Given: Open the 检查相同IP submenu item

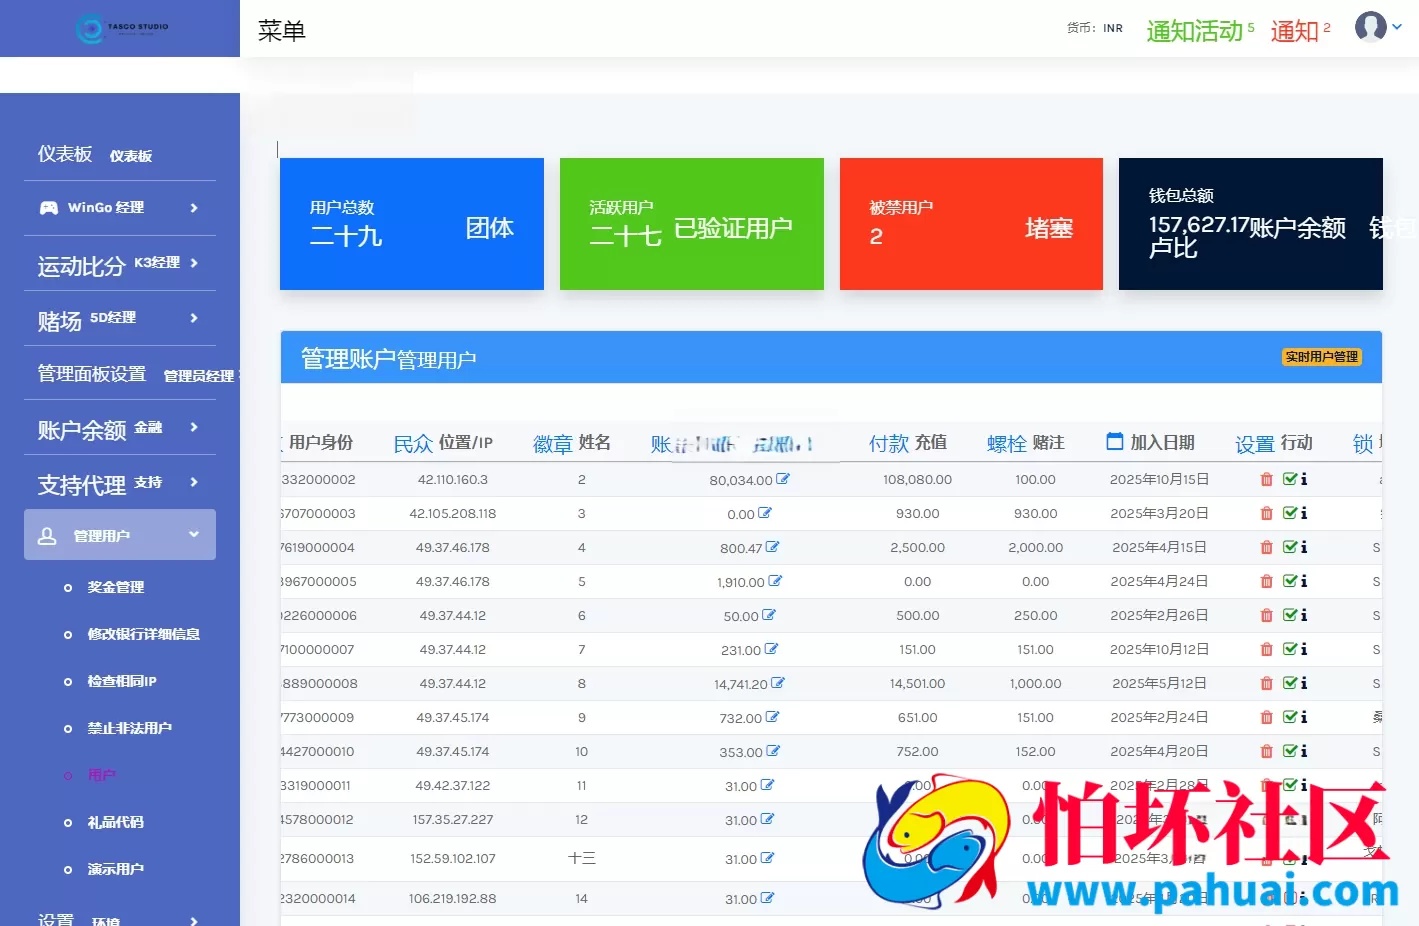Looking at the screenshot, I should pyautogui.click(x=122, y=681).
